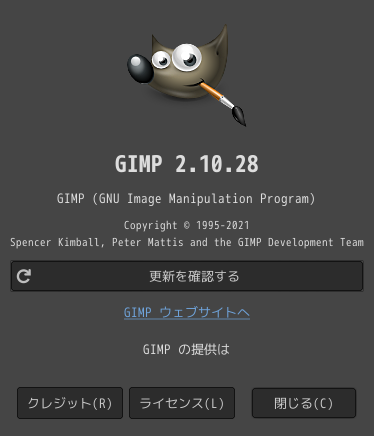Image resolution: width=374 pixels, height=436 pixels.
Task: Click the Copyright © 1995-2021 line
Action: point(187,226)
